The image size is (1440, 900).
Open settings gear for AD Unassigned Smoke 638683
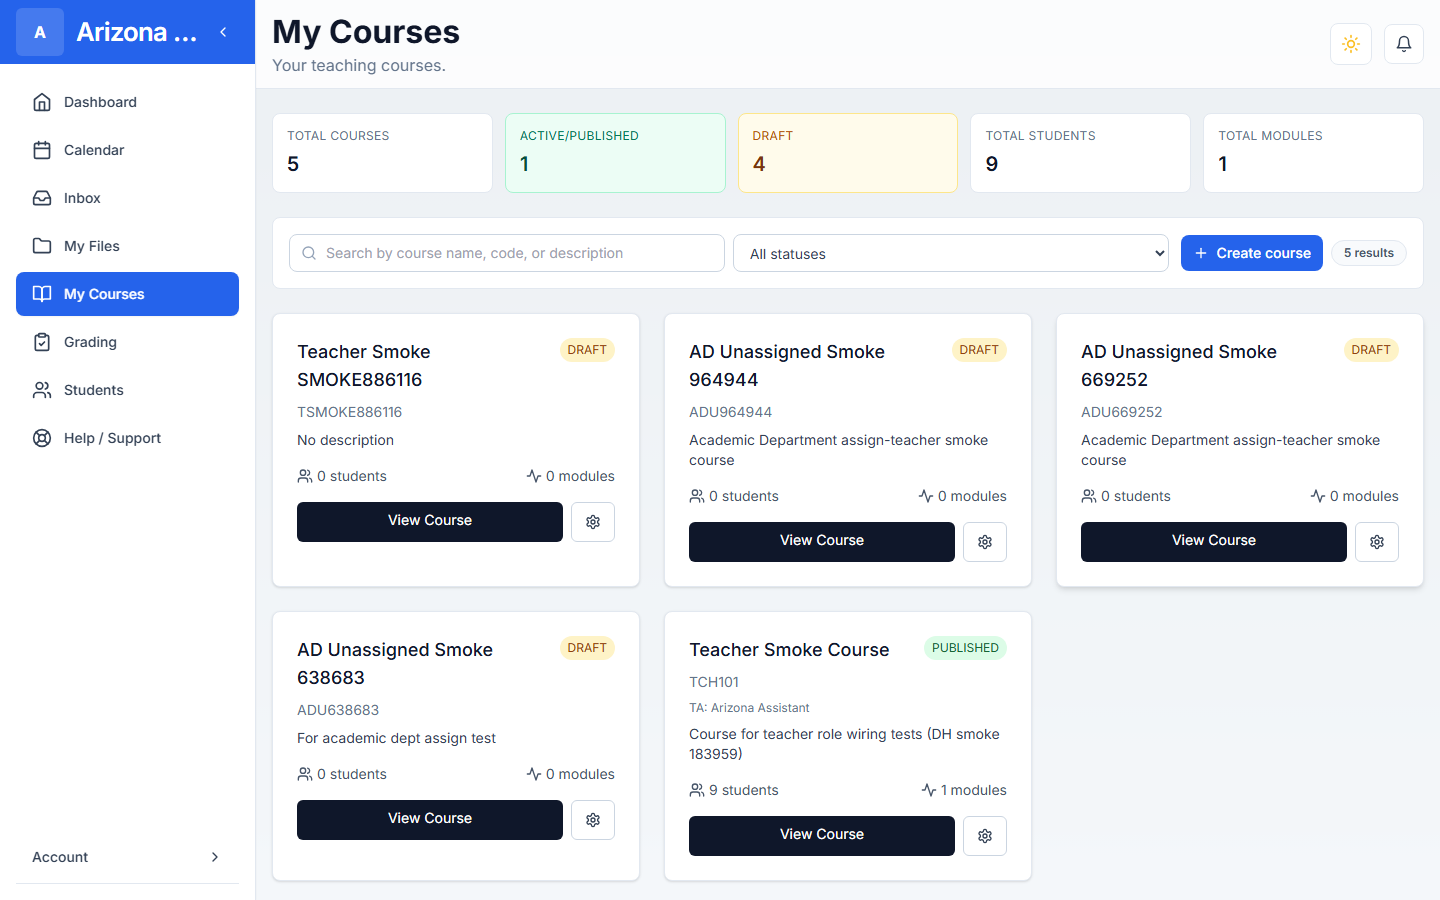point(593,820)
